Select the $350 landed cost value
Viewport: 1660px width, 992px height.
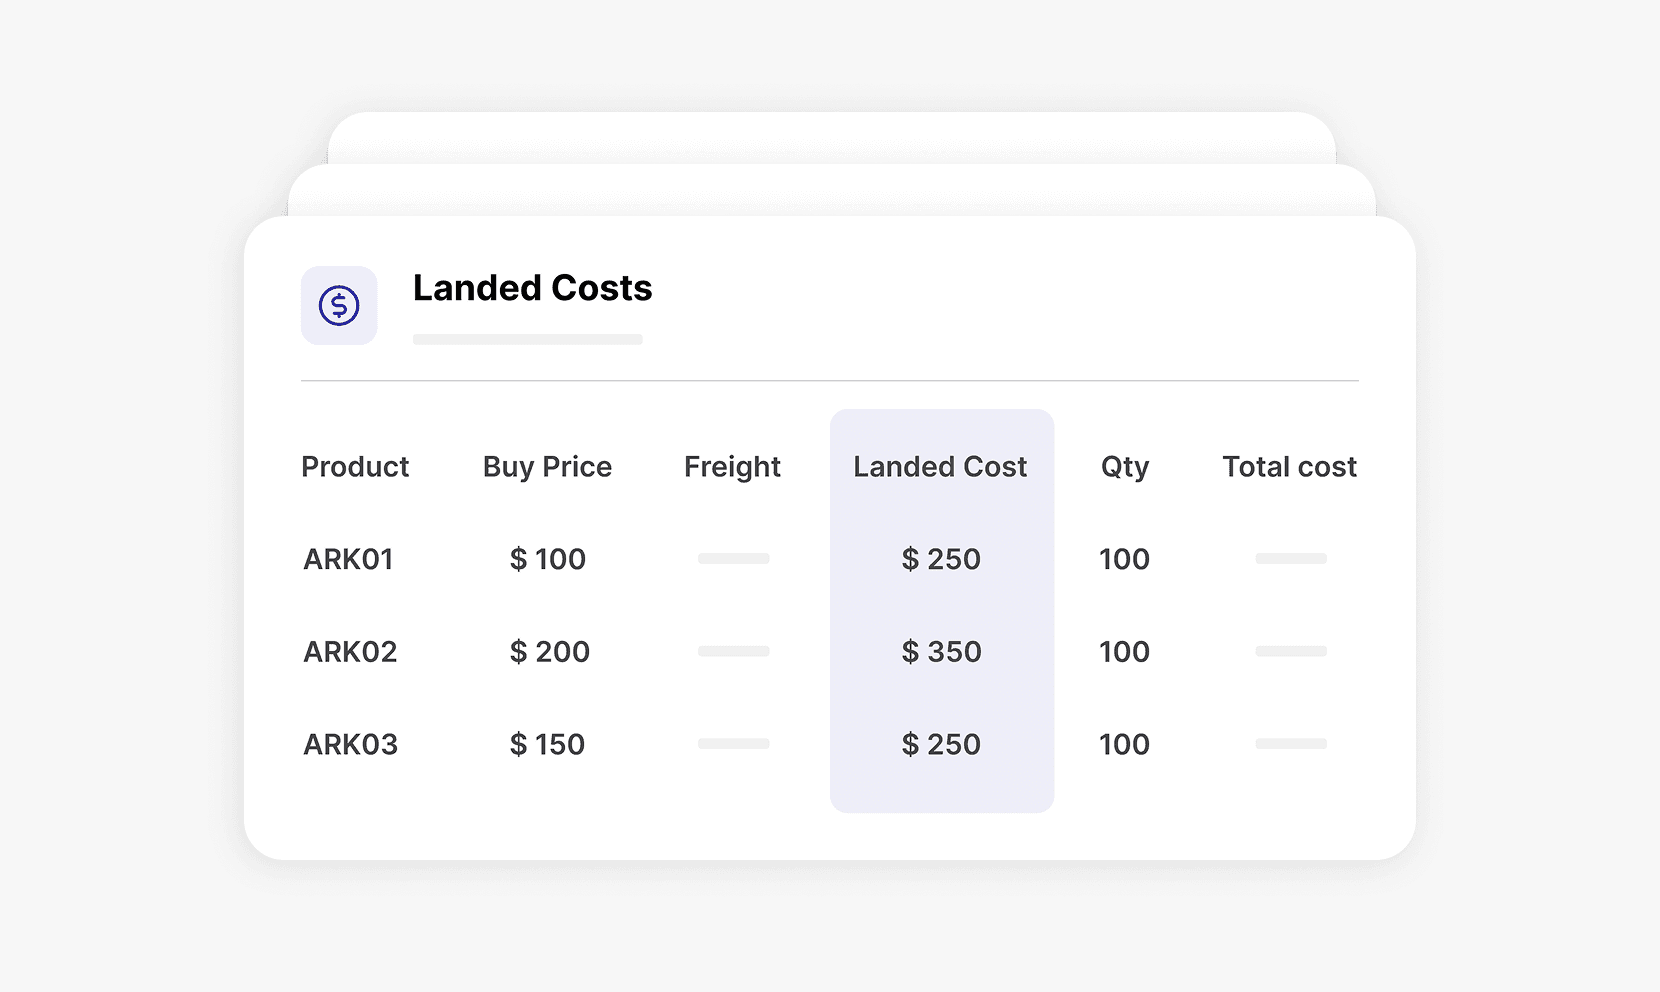(941, 651)
